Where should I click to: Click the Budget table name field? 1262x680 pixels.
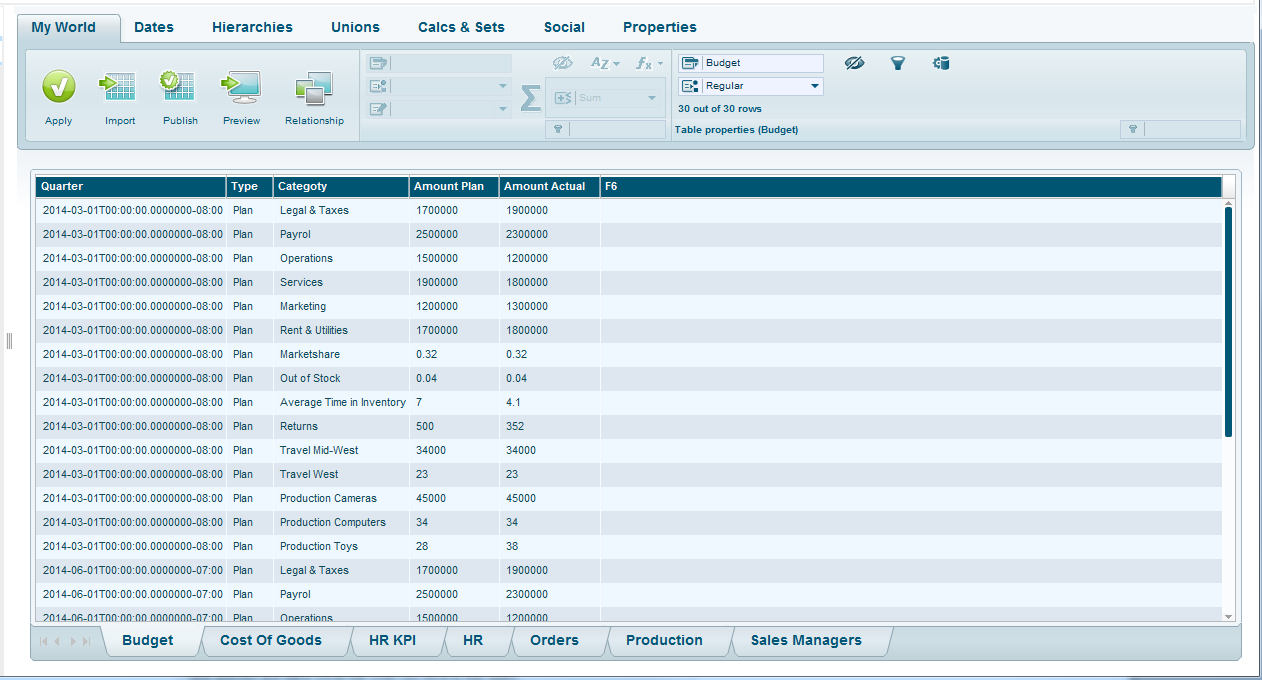click(x=762, y=63)
